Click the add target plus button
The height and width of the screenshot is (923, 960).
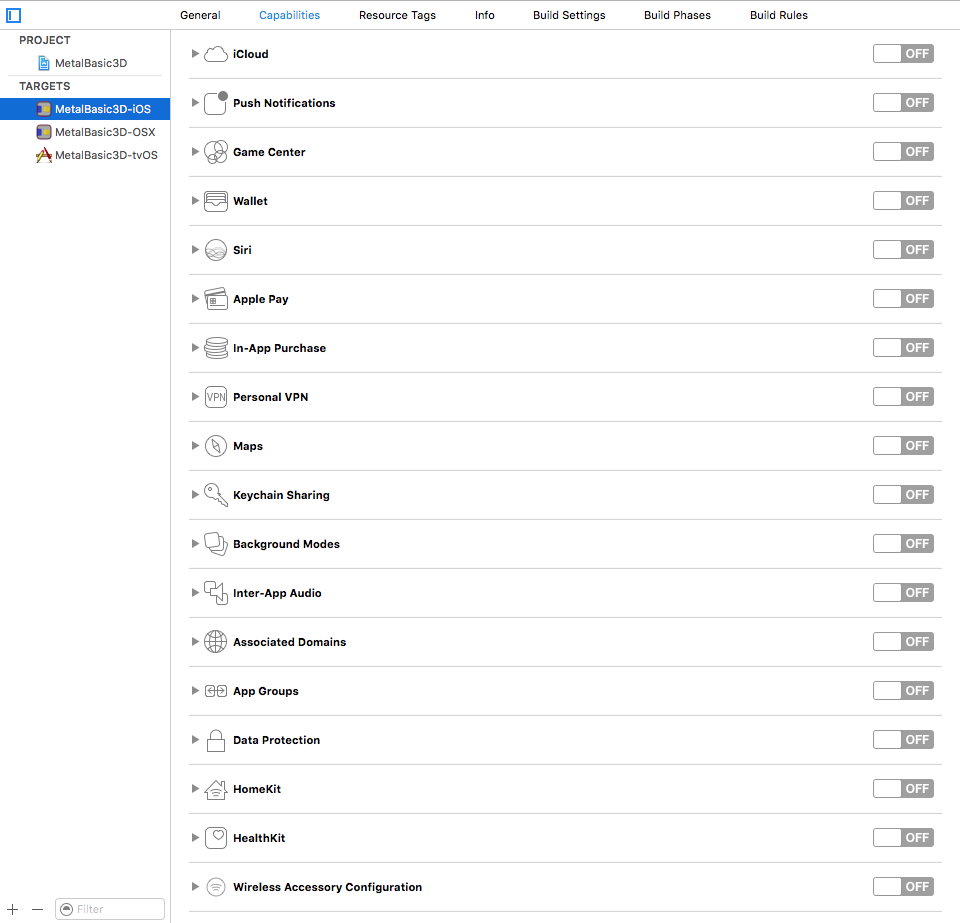click(12, 908)
